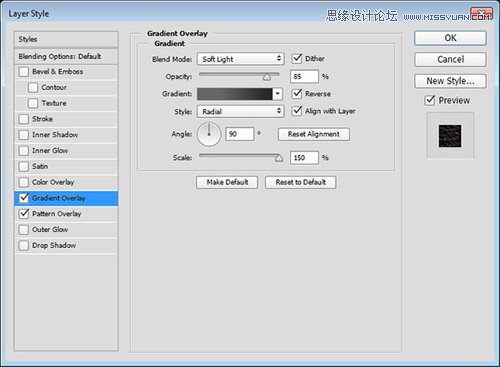Toggle the Dither checkbox
The width and height of the screenshot is (500, 367).
tap(297, 59)
